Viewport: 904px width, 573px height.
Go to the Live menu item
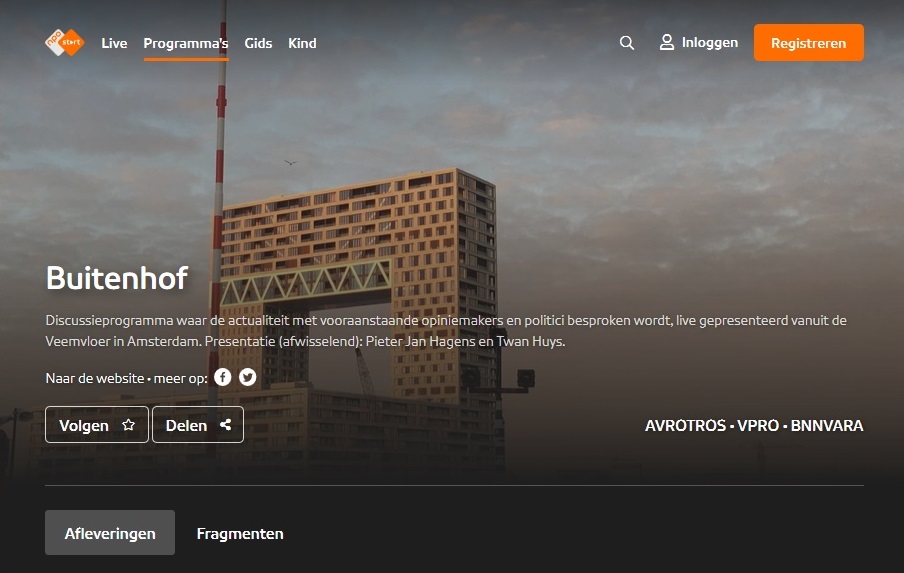pyautogui.click(x=114, y=43)
